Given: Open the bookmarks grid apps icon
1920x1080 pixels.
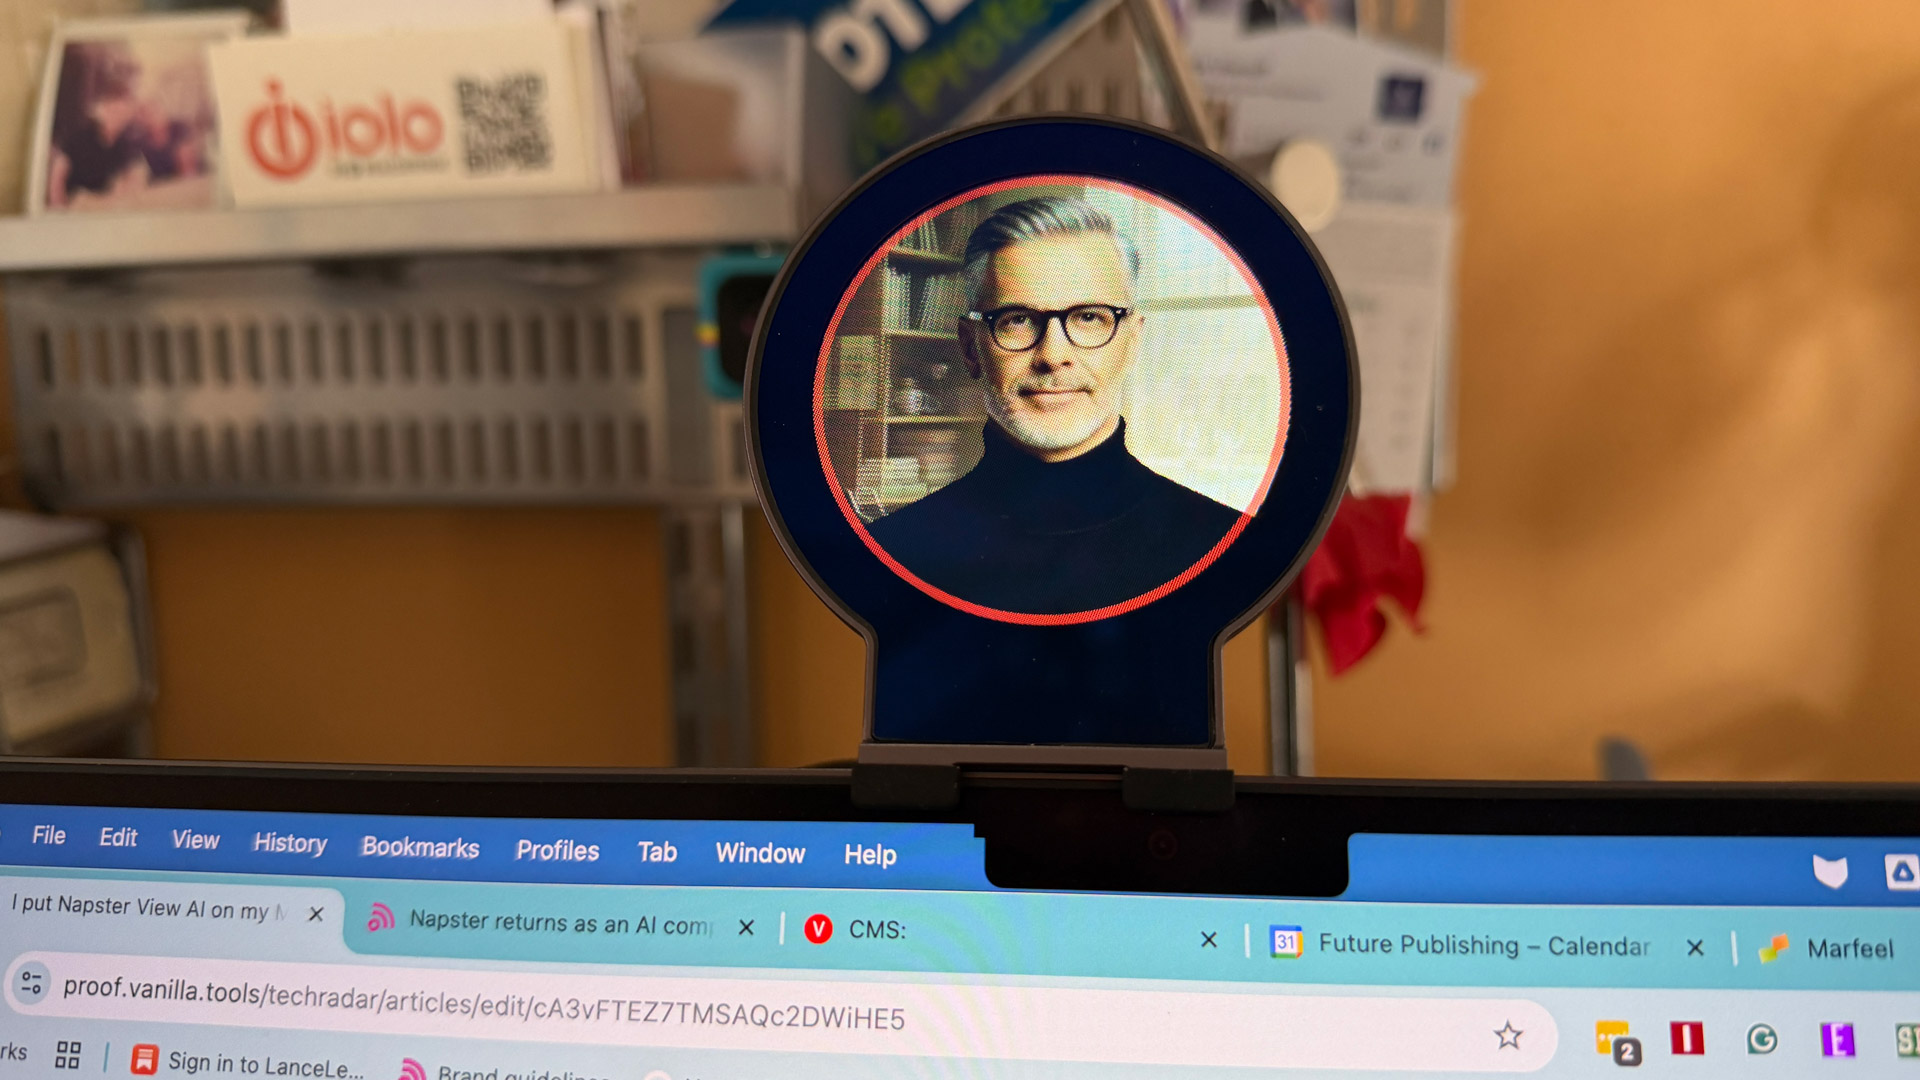Looking at the screenshot, I should point(68,1055).
